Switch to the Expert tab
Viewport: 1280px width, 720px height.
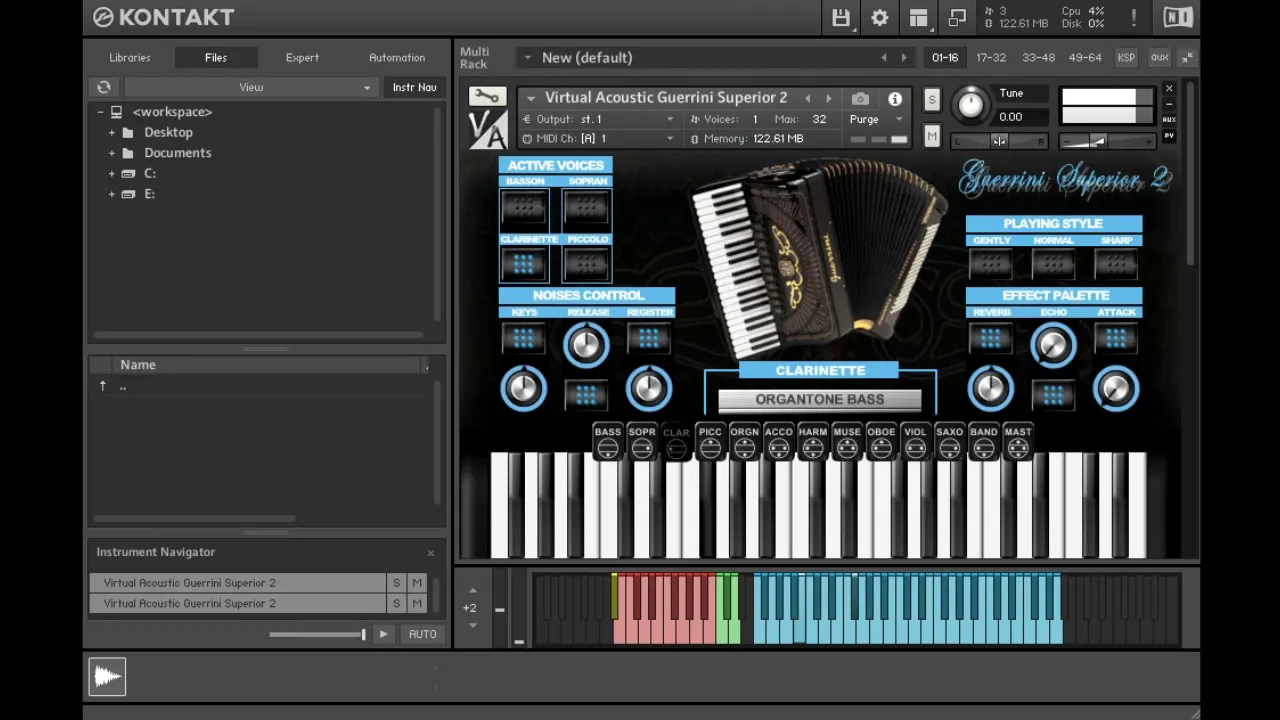[302, 58]
